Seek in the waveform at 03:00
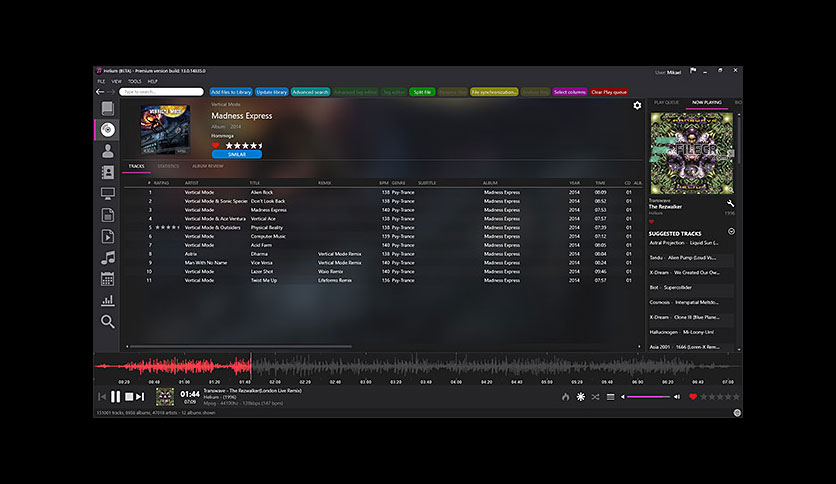This screenshot has width=836, height=484. click(x=365, y=367)
